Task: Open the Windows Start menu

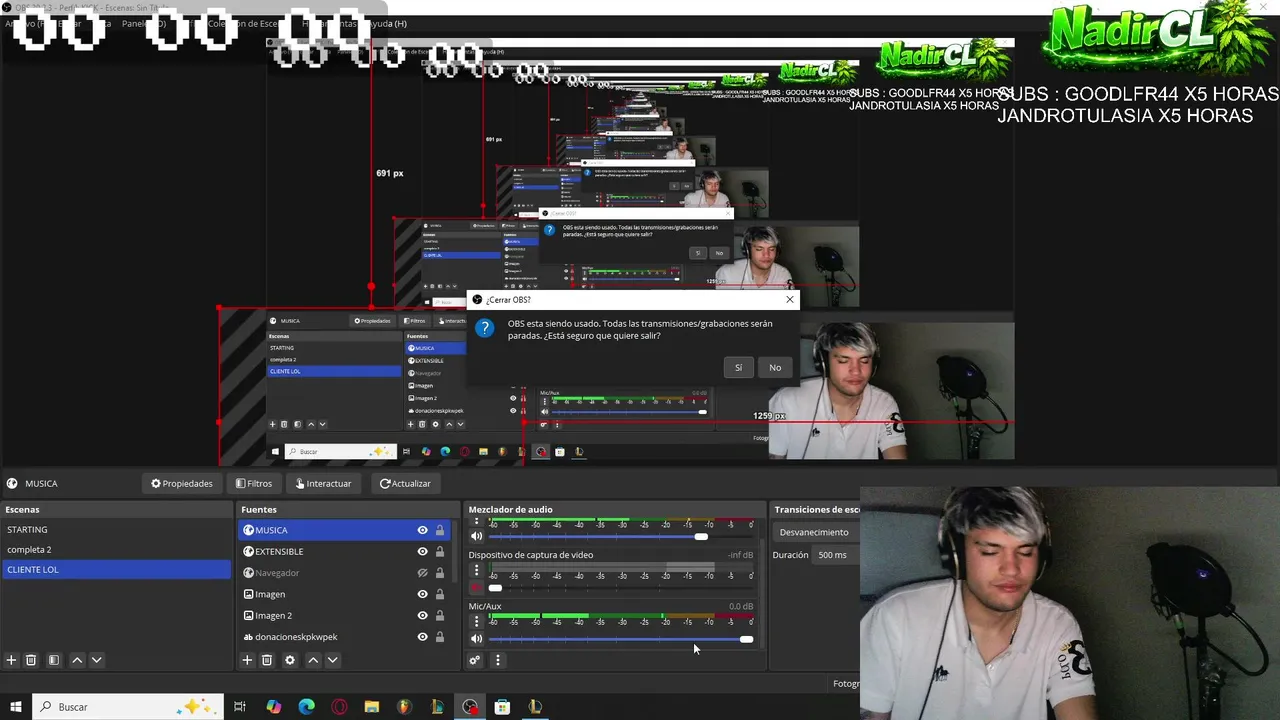Action: click(16, 707)
